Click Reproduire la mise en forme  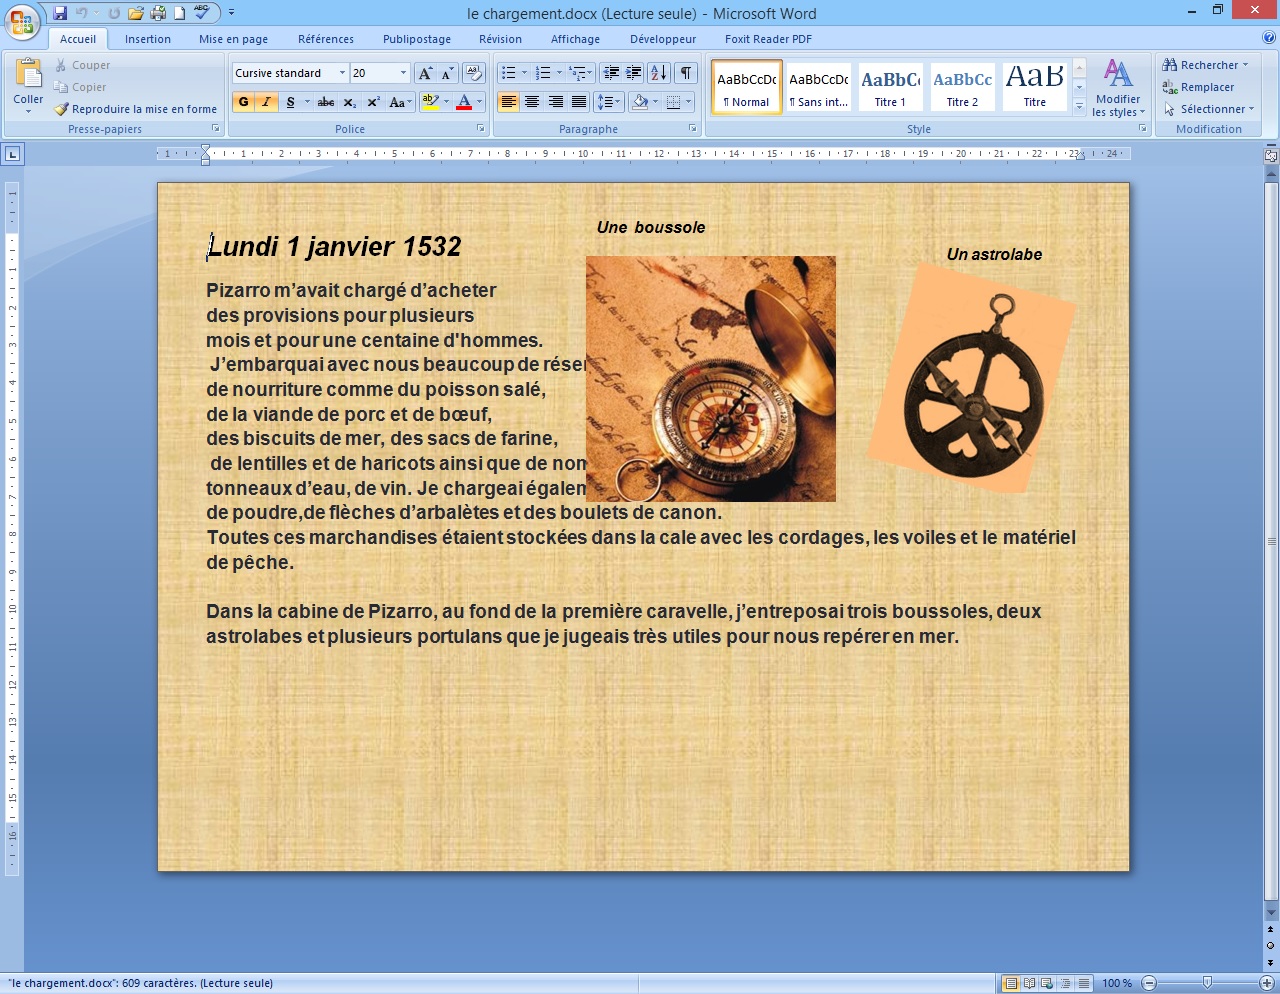click(x=136, y=109)
